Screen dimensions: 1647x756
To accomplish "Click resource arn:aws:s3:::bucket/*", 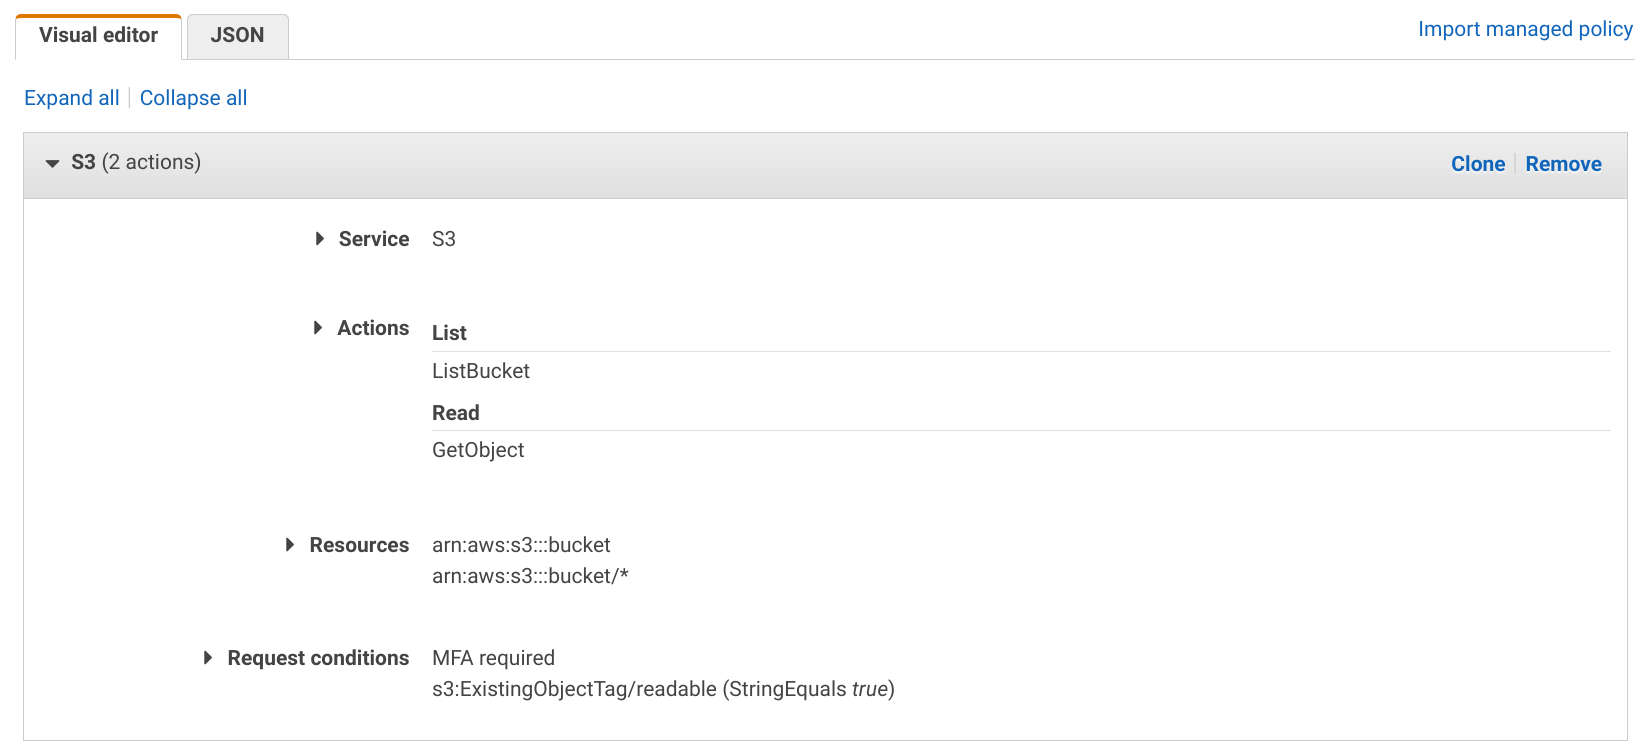I will [x=530, y=576].
